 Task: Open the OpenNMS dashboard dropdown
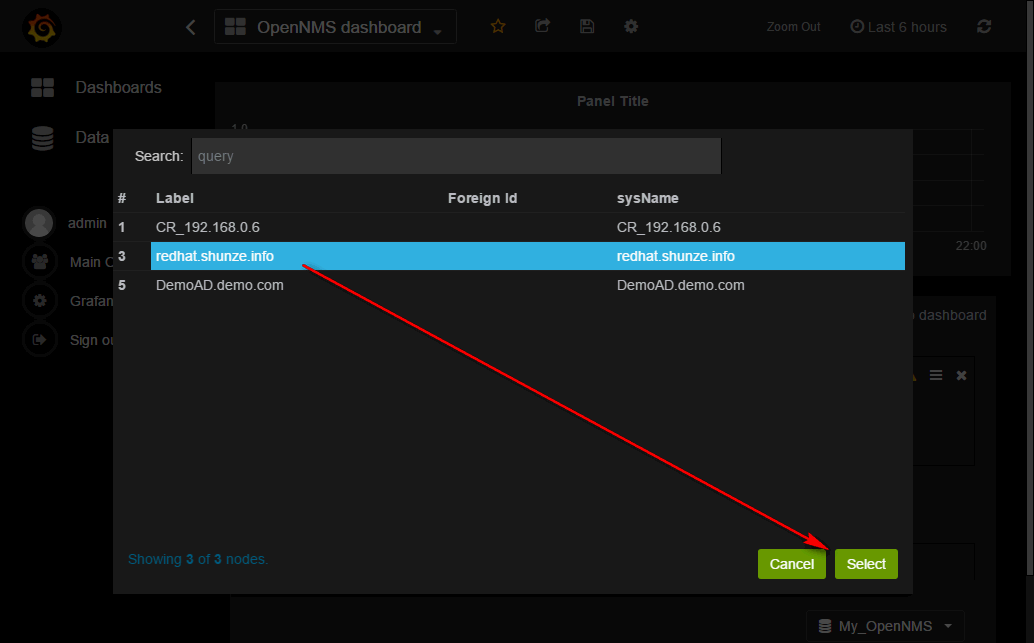coord(335,27)
